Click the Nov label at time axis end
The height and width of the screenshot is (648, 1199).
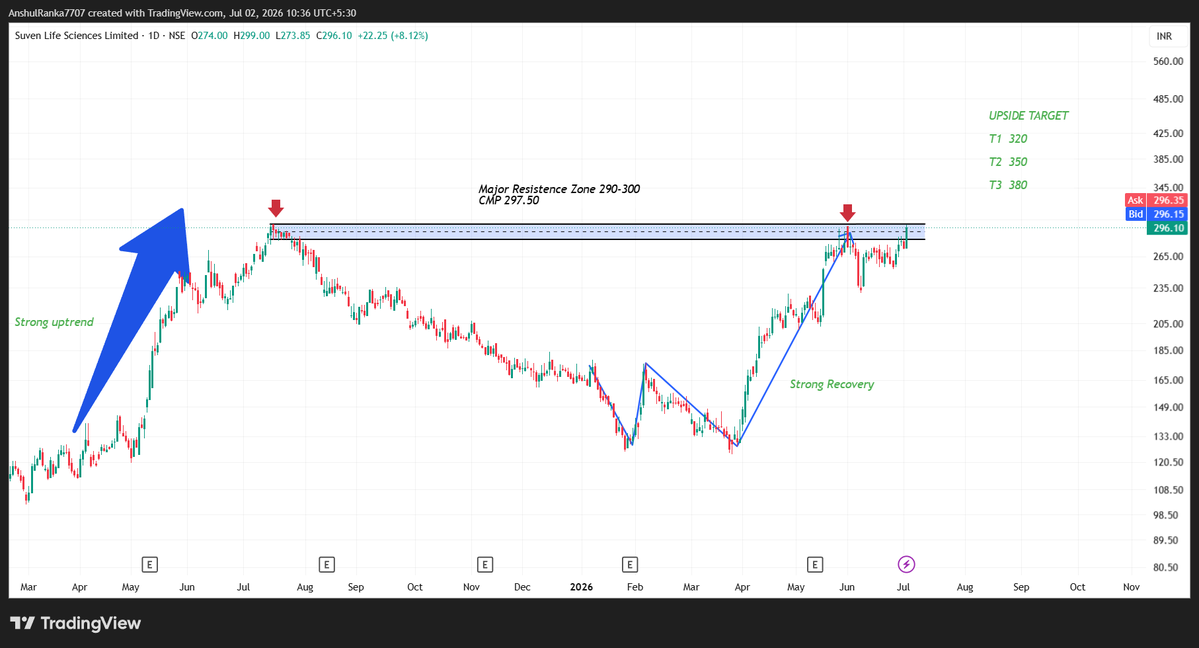point(1131,587)
